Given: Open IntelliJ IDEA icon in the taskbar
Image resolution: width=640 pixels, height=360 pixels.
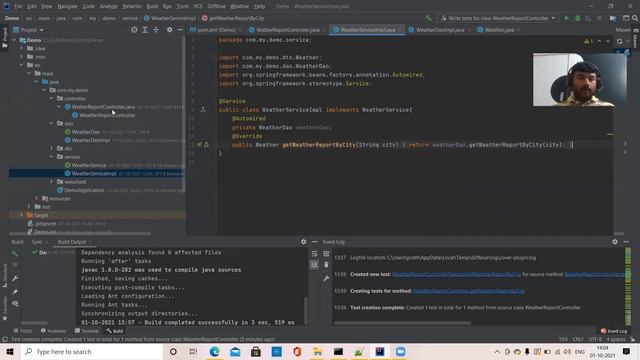Looking at the screenshot, I should click(x=380, y=351).
